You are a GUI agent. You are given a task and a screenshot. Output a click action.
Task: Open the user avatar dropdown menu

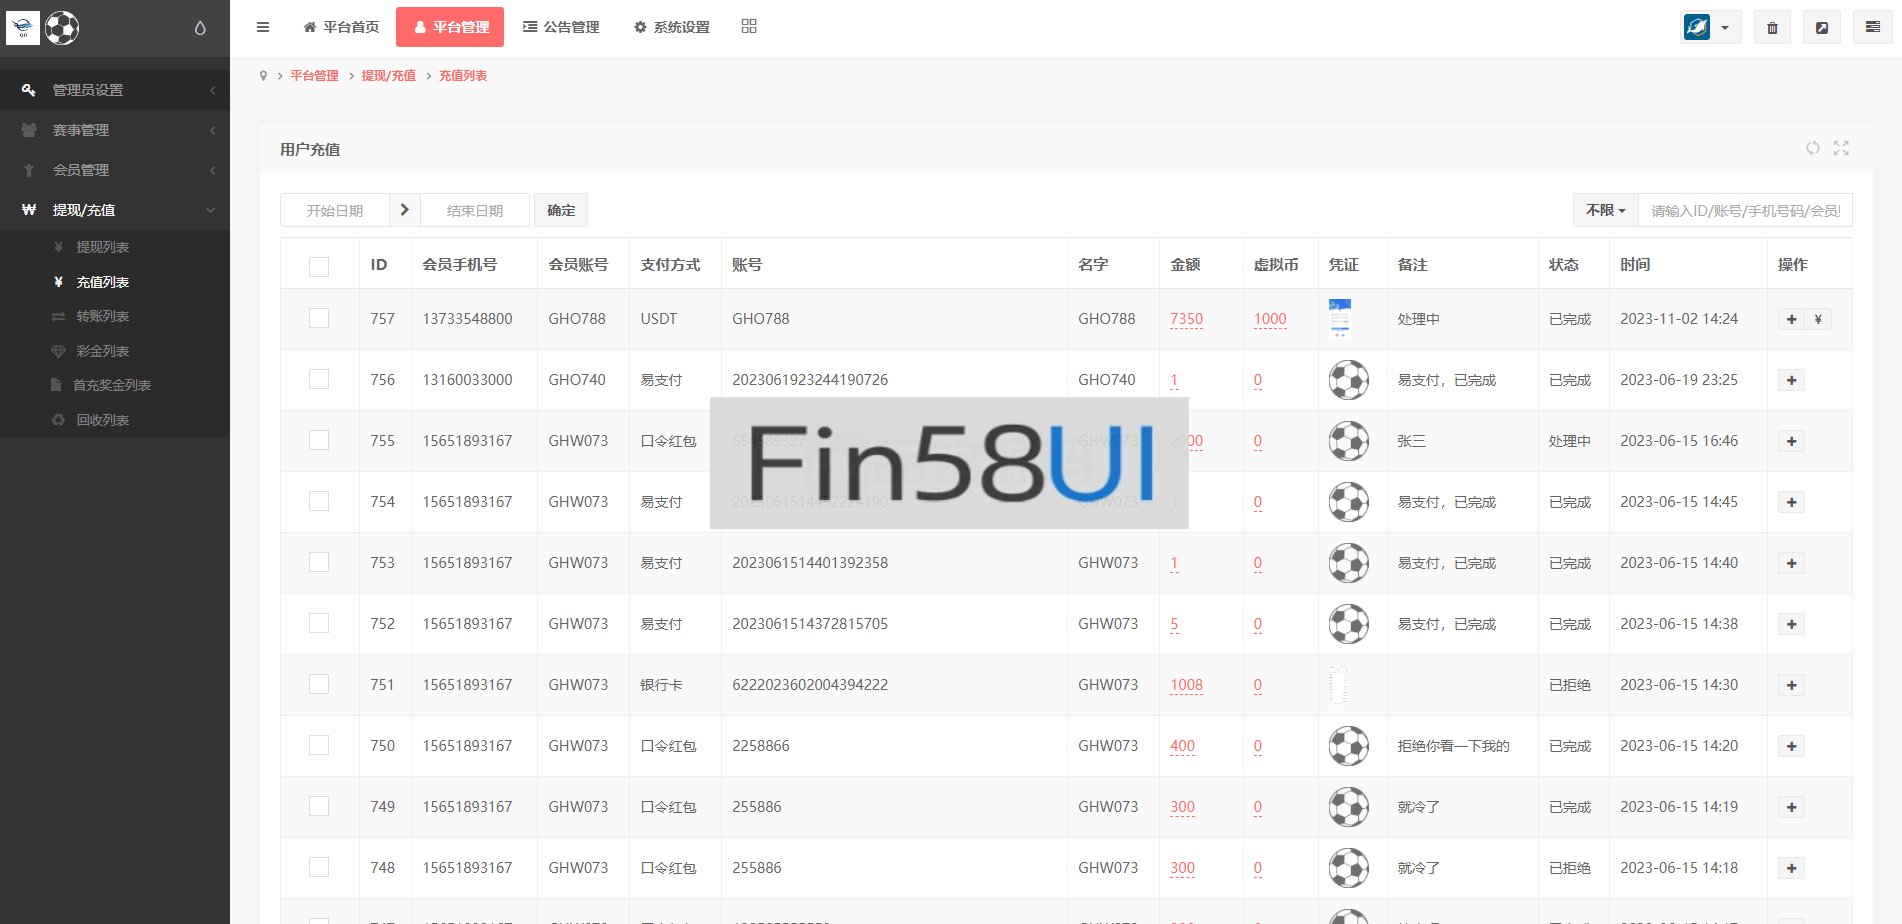1710,28
